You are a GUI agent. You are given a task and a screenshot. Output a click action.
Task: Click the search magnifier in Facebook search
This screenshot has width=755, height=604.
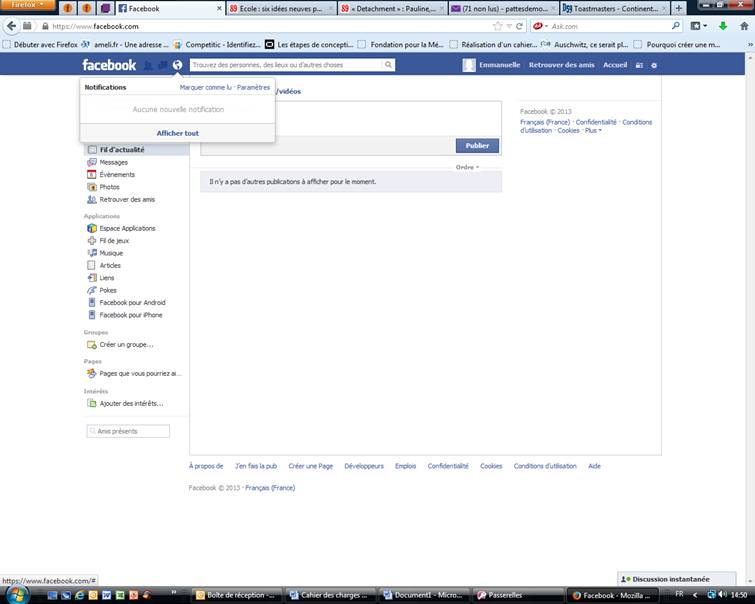point(388,65)
